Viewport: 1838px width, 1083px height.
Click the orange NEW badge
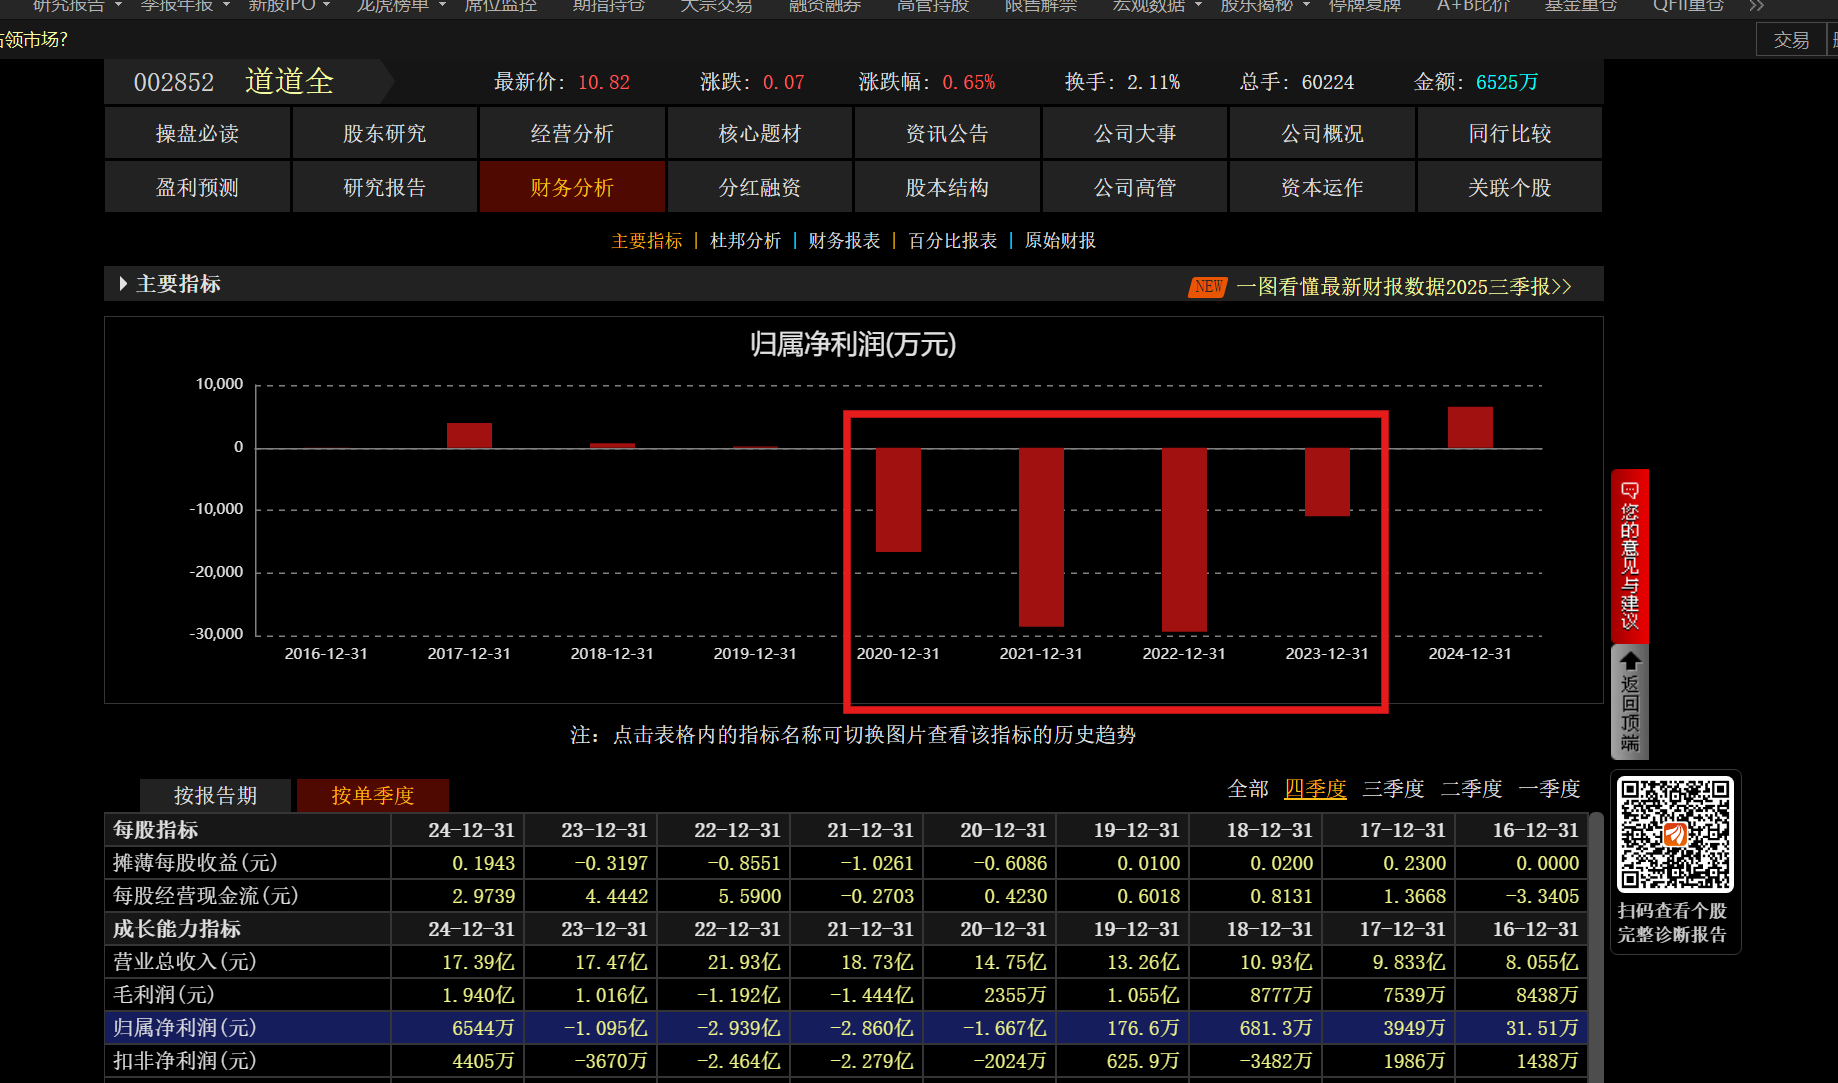click(1208, 287)
